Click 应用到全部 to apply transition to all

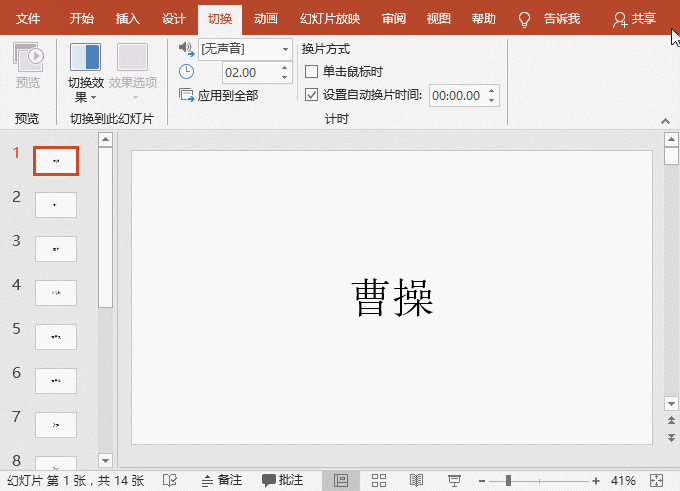pos(219,96)
